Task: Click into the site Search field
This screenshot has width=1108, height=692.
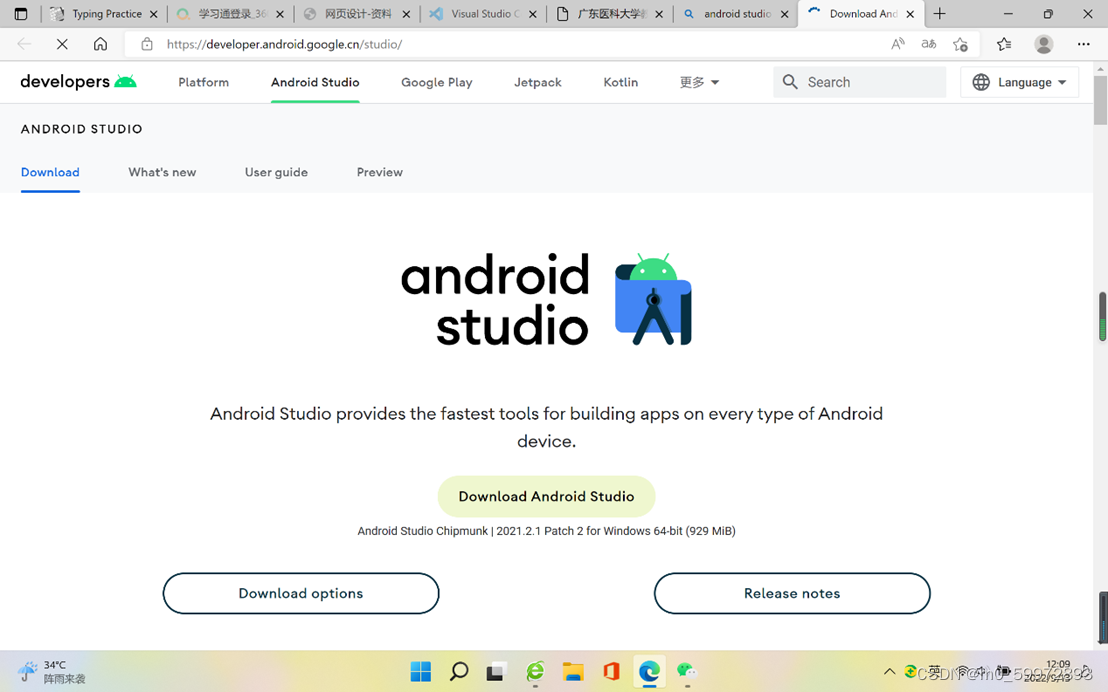Action: point(859,82)
